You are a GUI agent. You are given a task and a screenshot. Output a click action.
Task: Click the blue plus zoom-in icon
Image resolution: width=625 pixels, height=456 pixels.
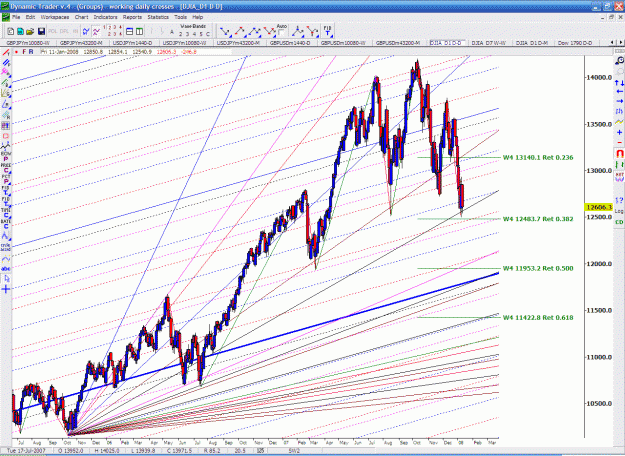619,132
